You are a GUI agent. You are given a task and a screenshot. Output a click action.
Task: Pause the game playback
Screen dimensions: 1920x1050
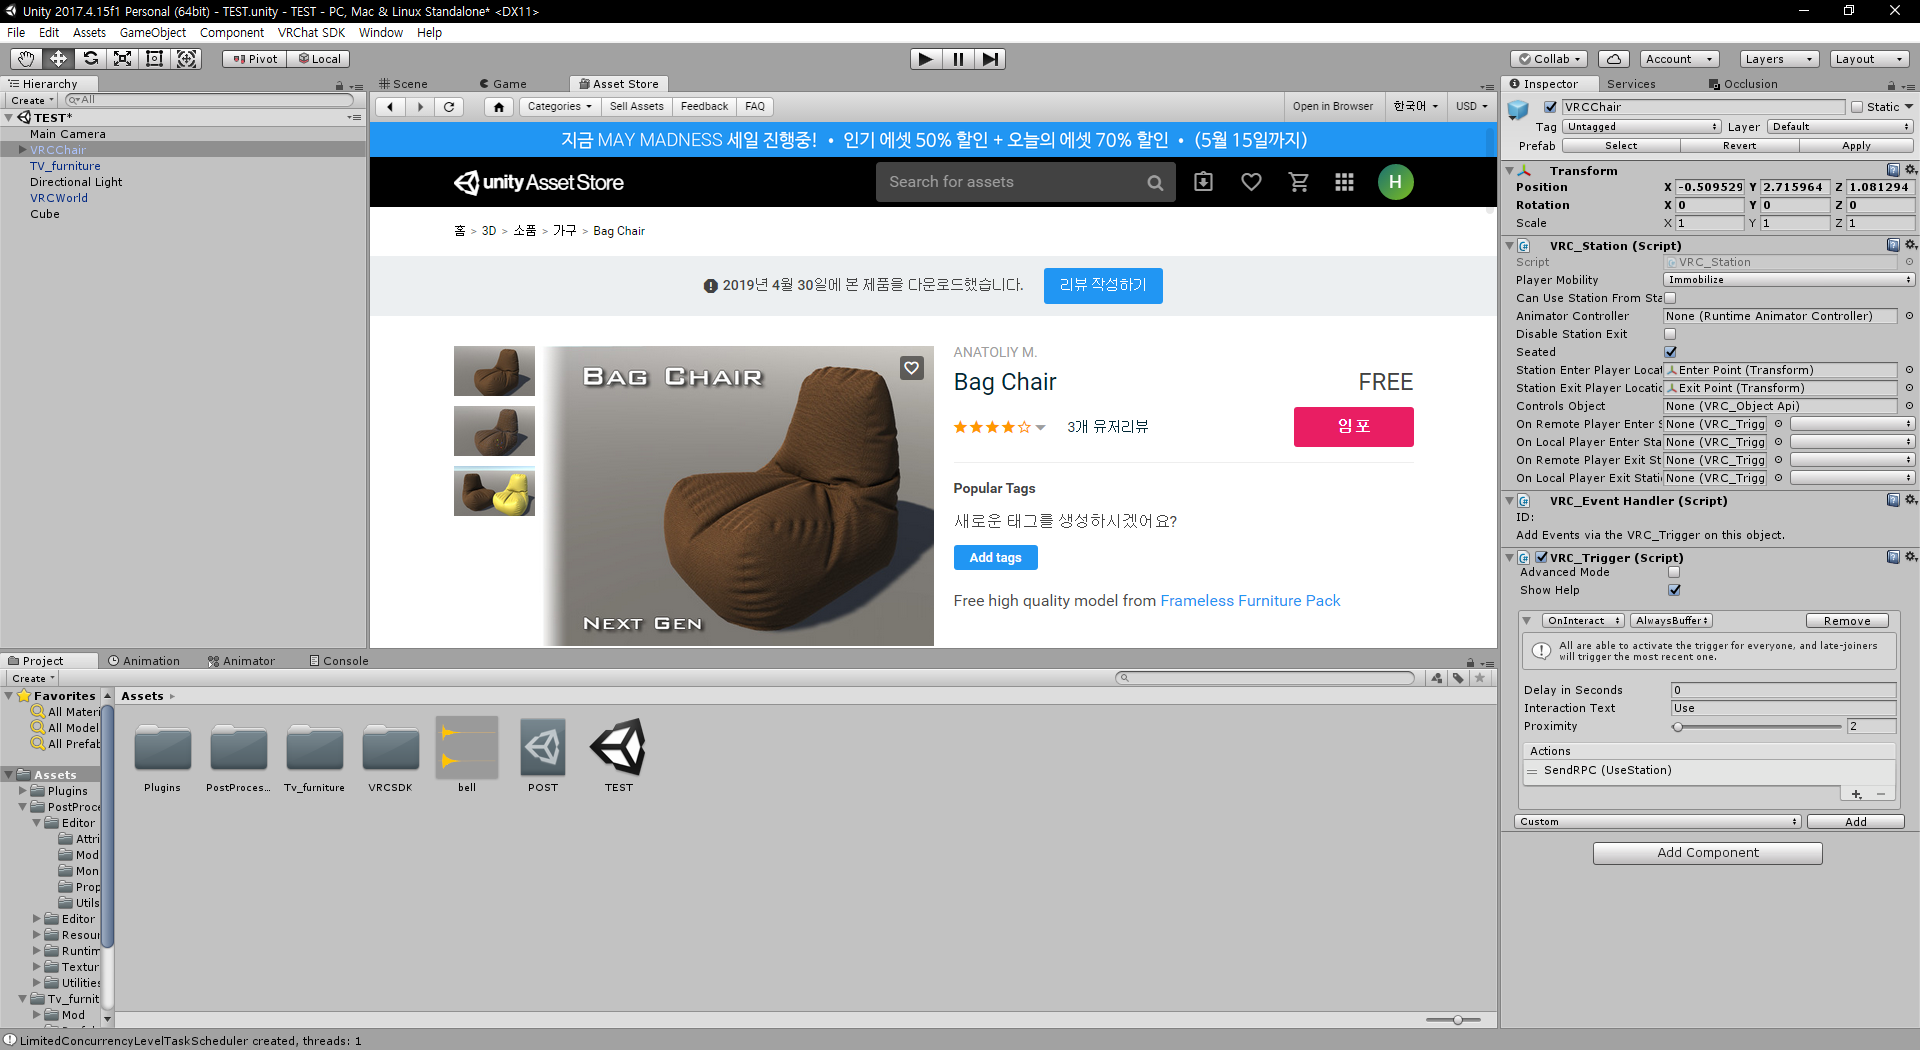tap(958, 59)
